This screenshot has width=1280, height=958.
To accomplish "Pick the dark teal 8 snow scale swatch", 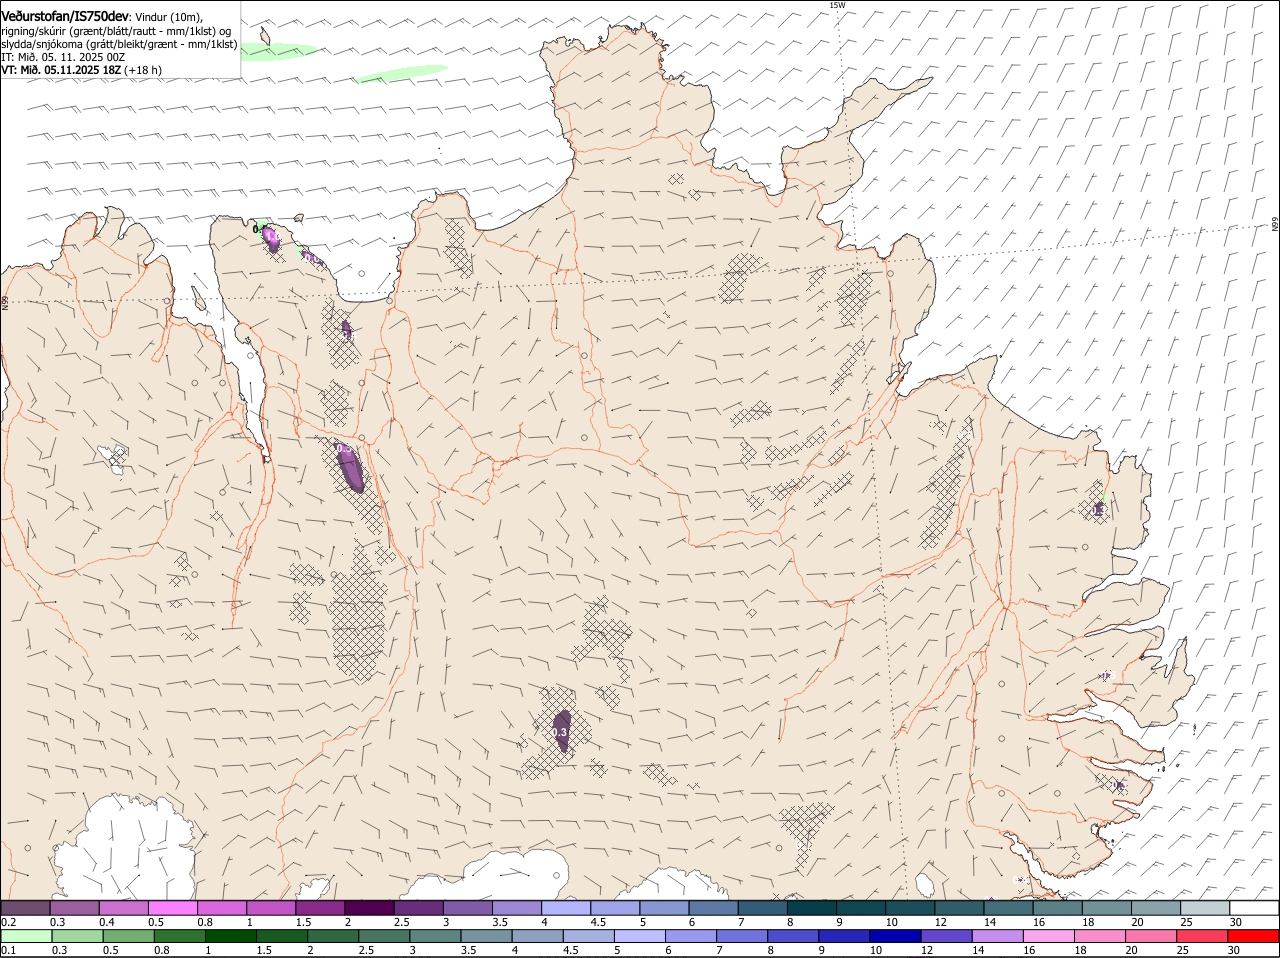I will coord(812,907).
